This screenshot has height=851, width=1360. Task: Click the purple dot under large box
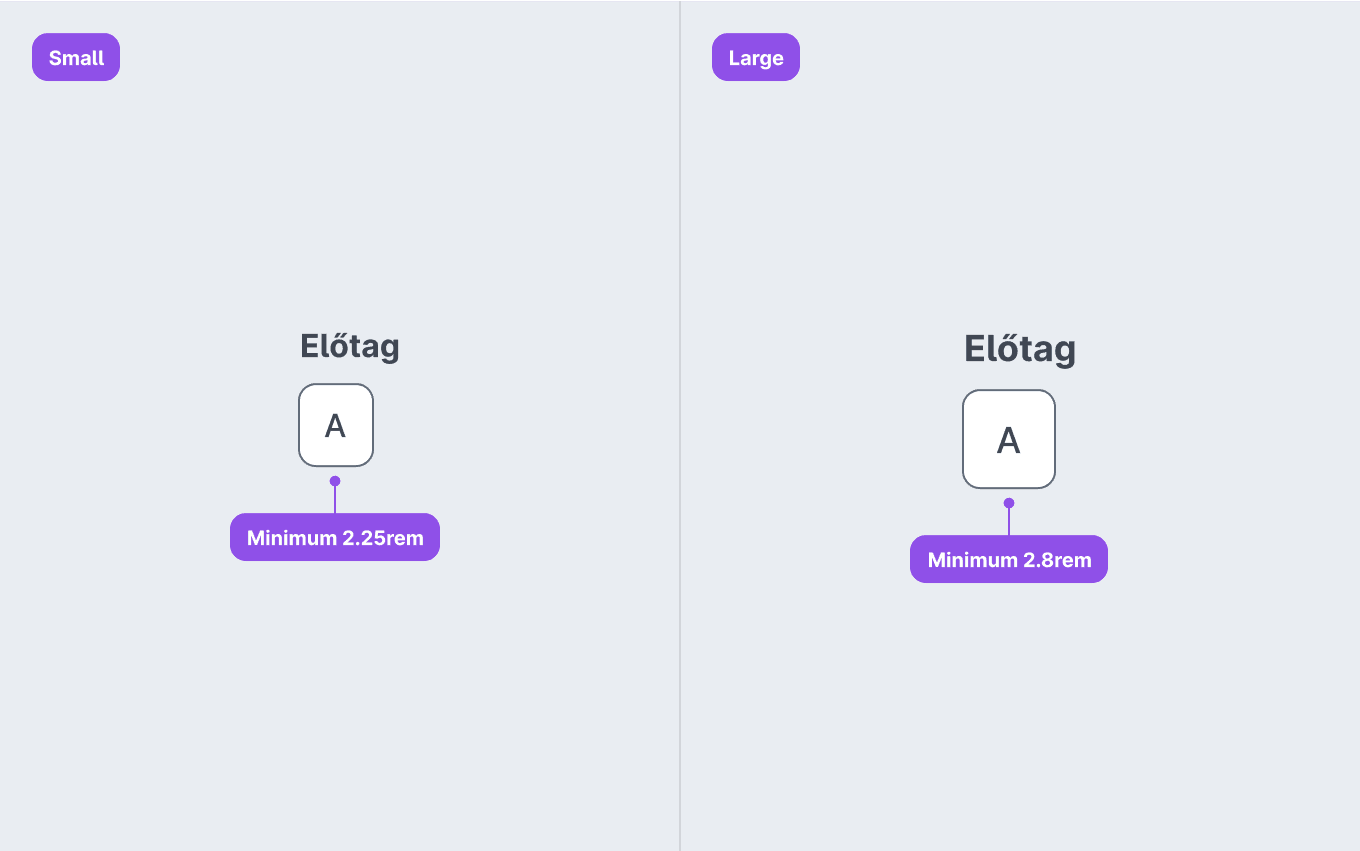(x=1009, y=503)
